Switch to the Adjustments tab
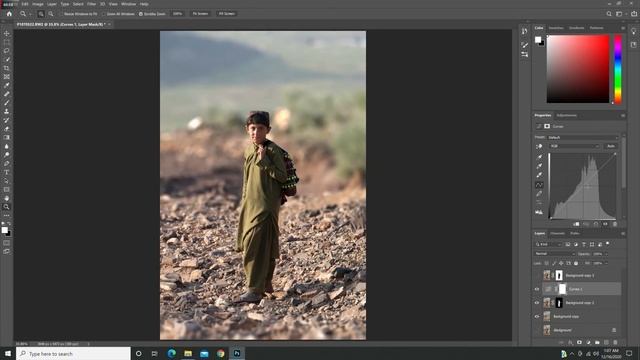640x360 pixels. pos(567,116)
